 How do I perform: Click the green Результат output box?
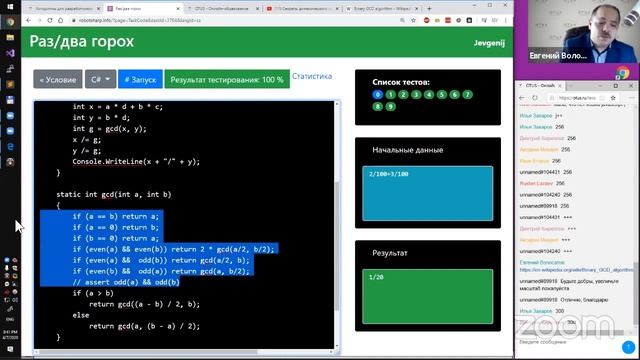click(x=428, y=296)
